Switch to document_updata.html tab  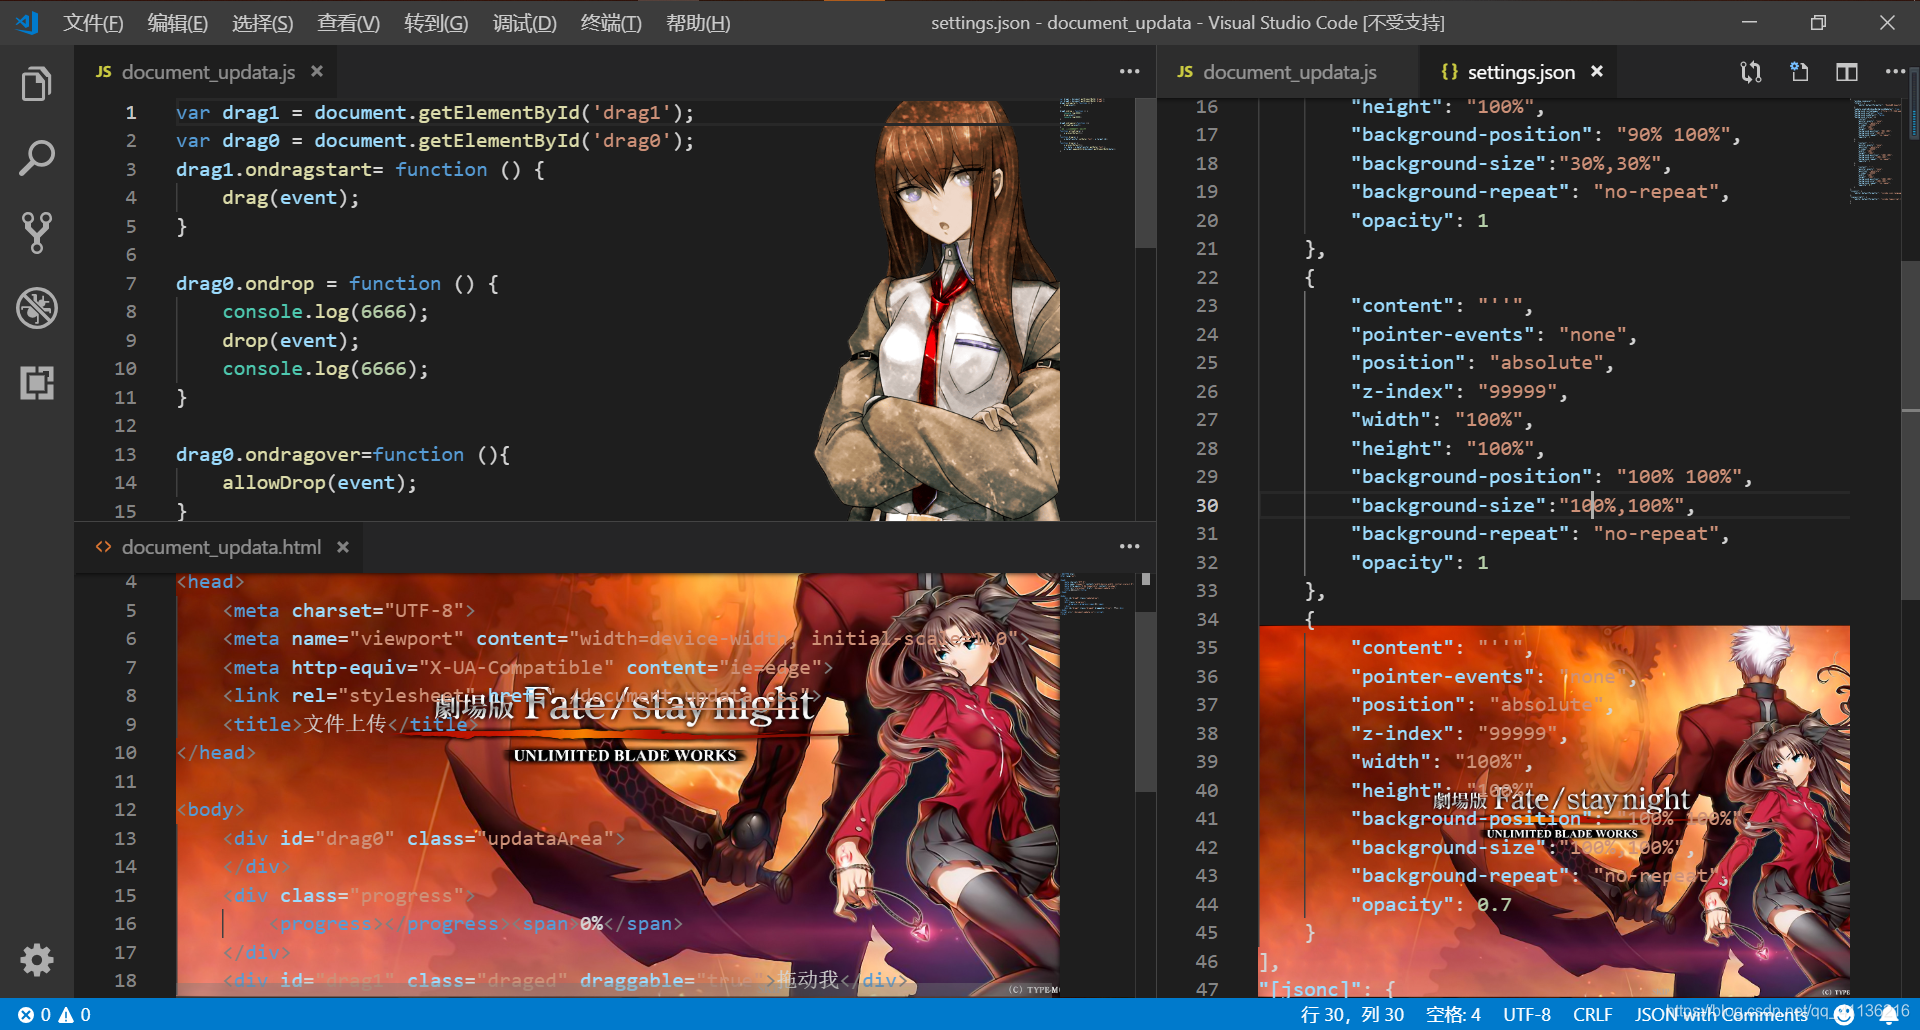click(x=221, y=547)
